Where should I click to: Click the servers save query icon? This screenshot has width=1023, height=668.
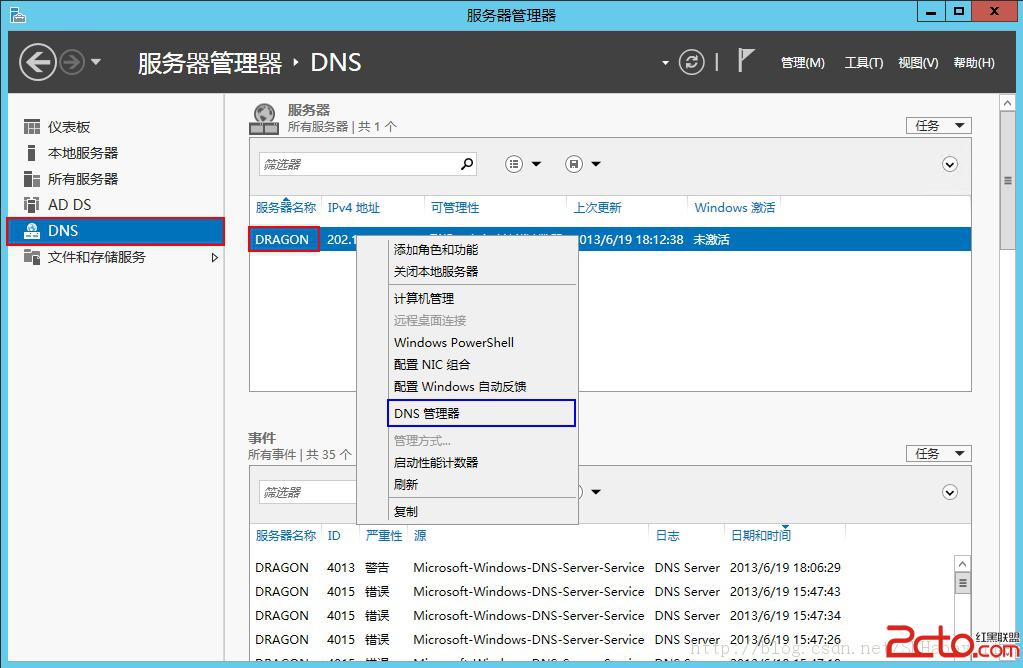[573, 164]
